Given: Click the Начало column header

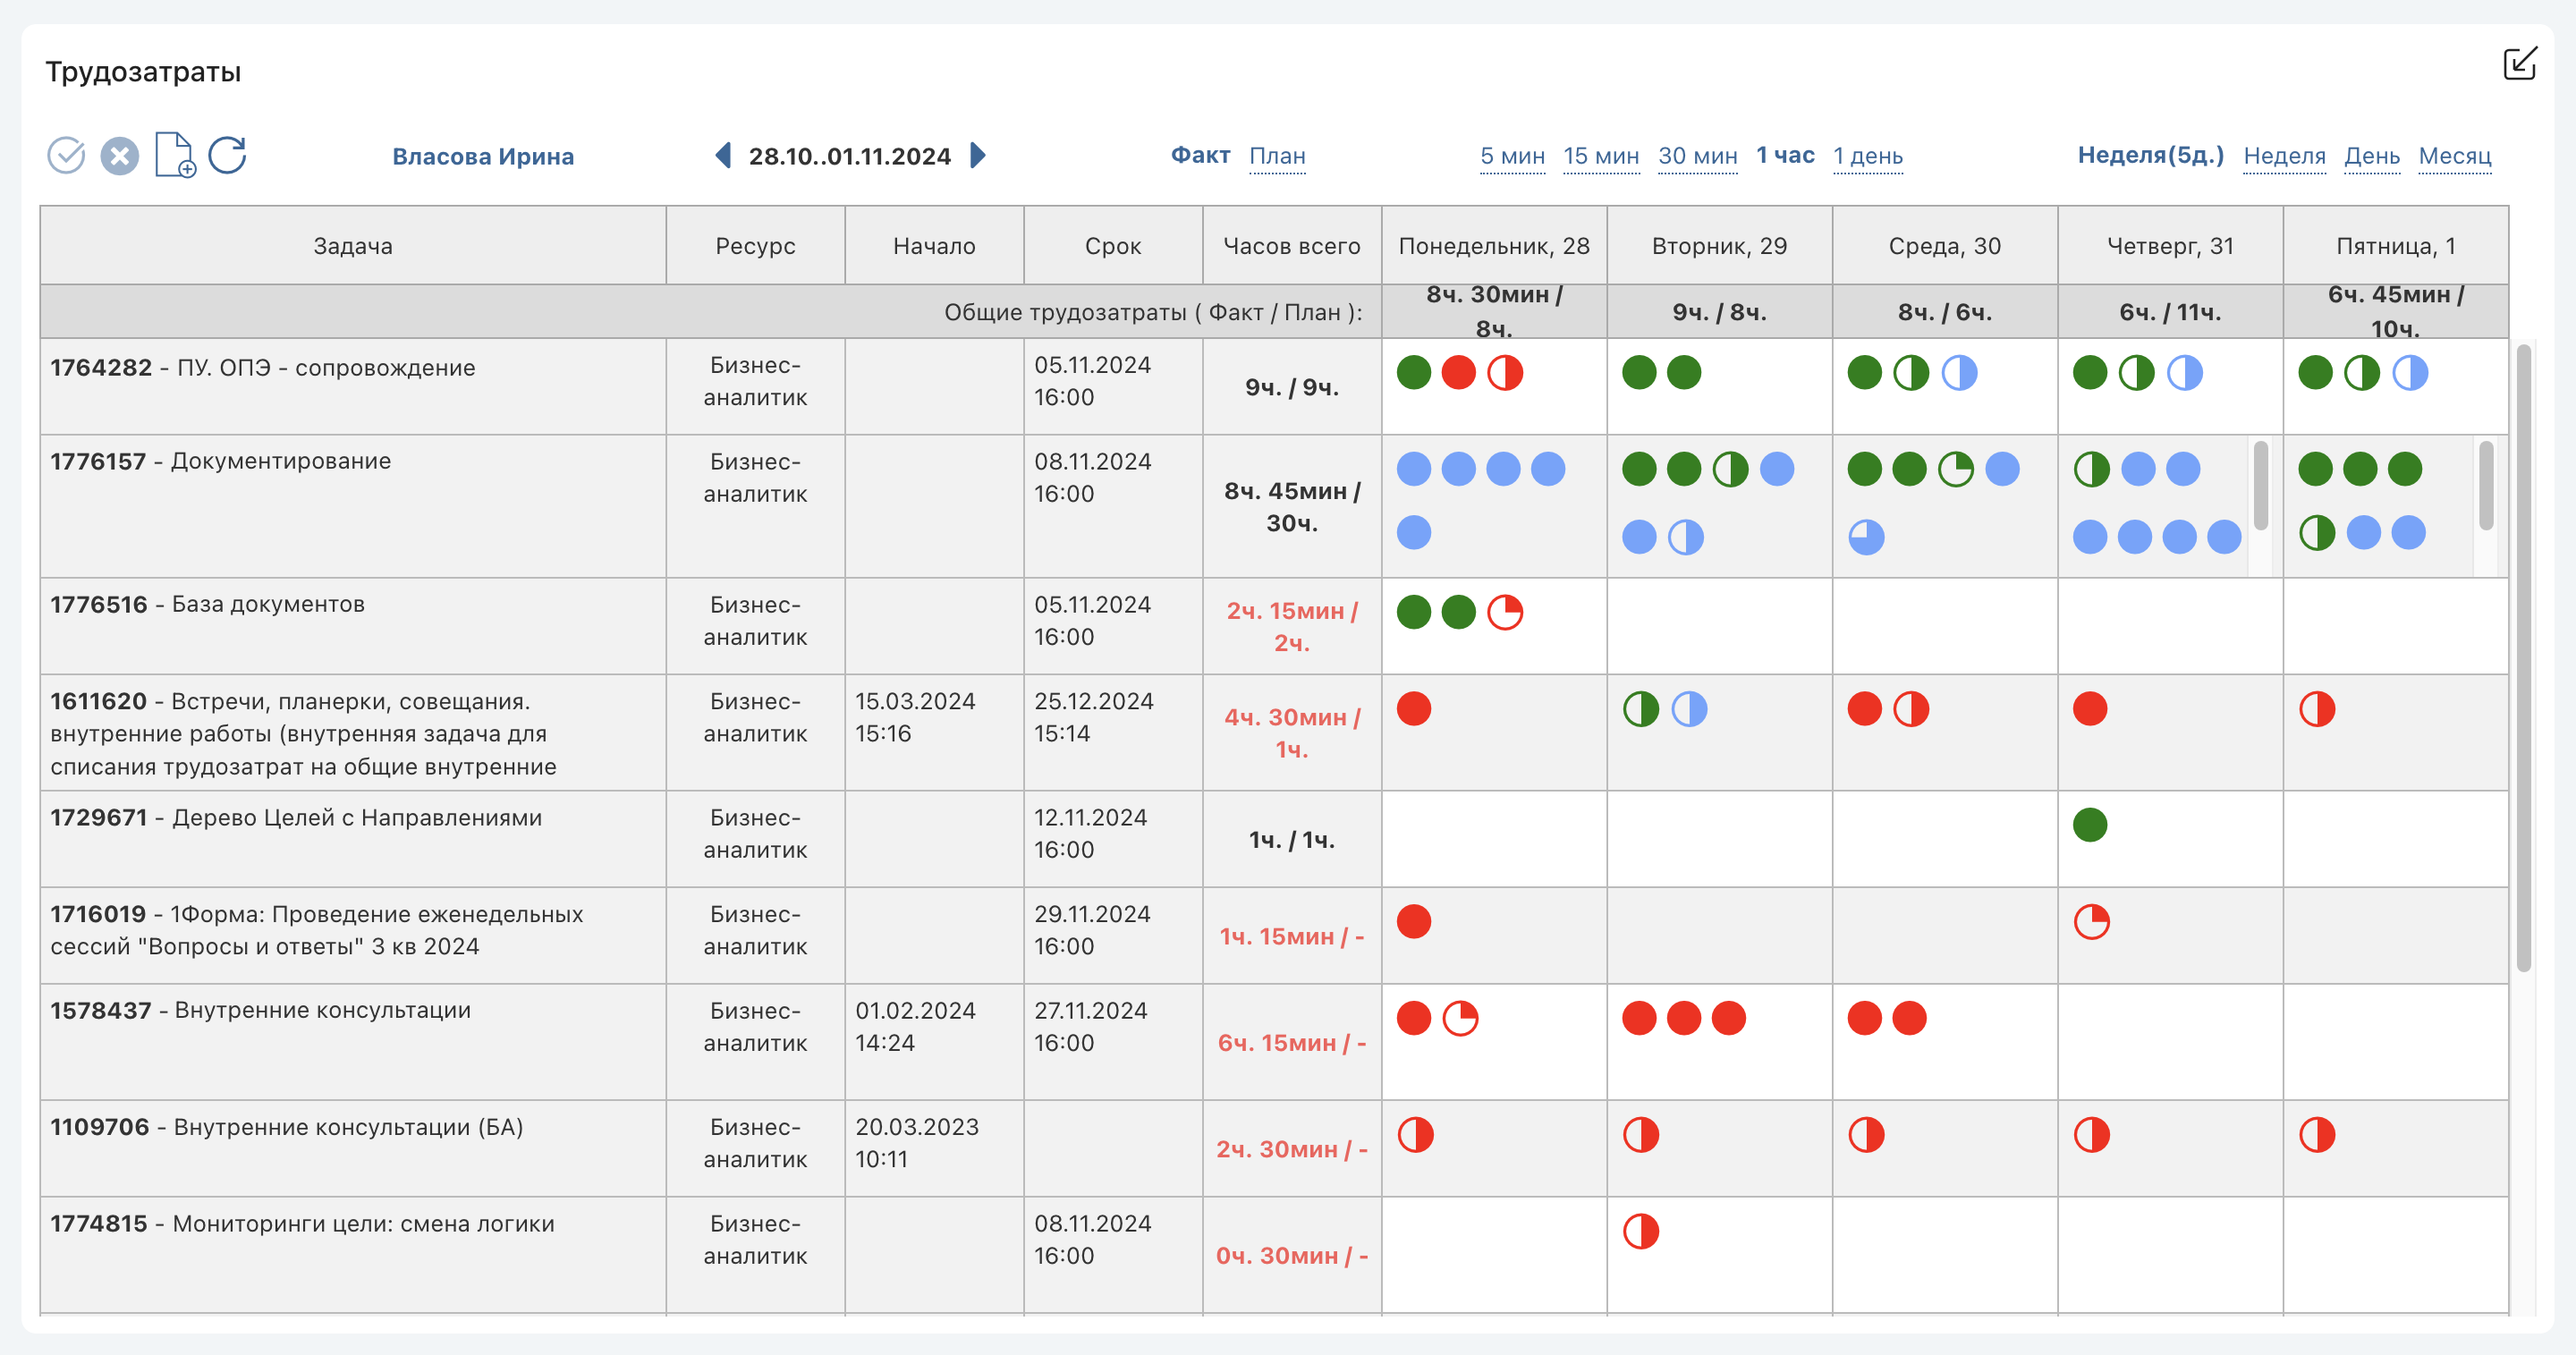Looking at the screenshot, I should point(934,246).
